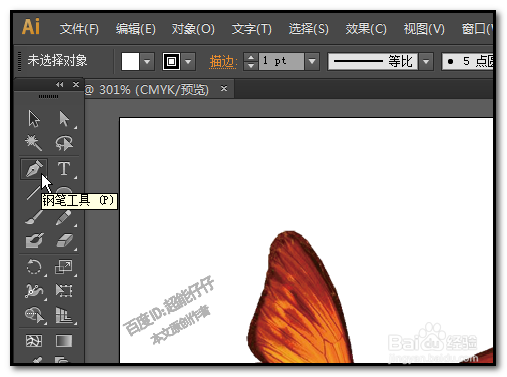This screenshot has height=377, width=507.
Task: Close the tools panel
Action: point(76,85)
